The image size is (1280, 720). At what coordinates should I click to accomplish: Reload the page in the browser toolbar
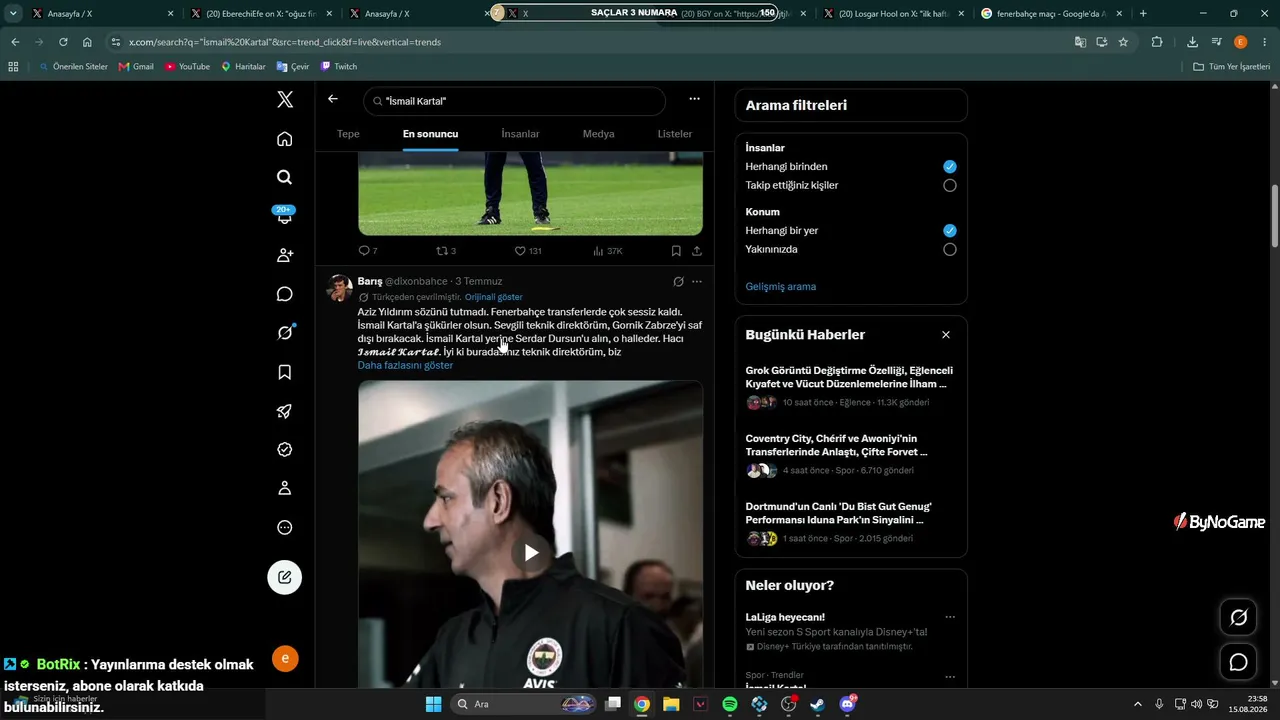tap(63, 42)
